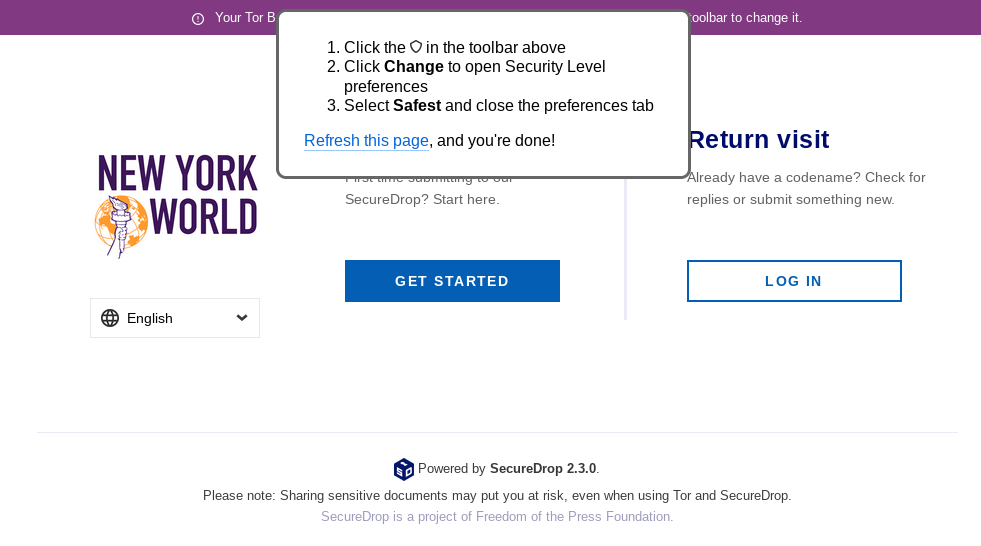Follow the Refresh this page link
The width and height of the screenshot is (981, 546).
(x=366, y=141)
